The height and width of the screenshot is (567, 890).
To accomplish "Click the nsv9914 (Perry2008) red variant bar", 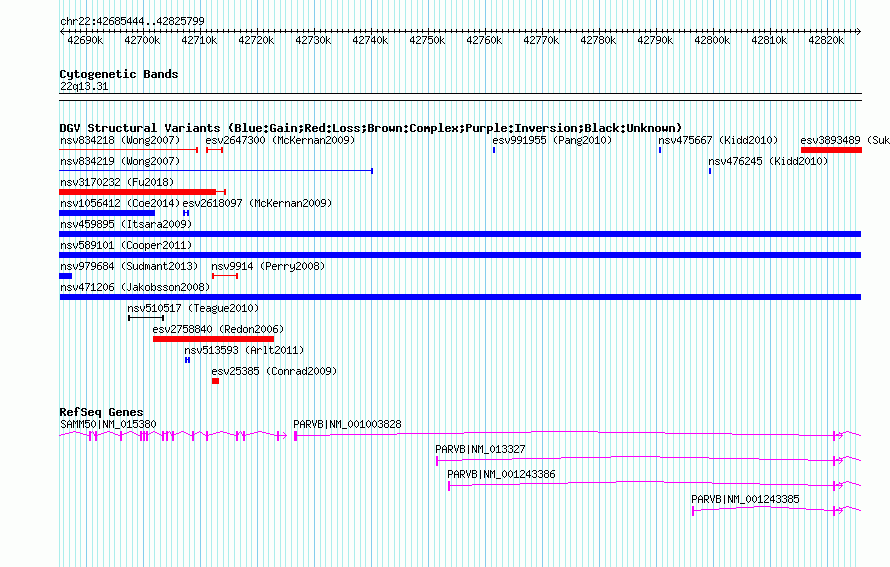I will tap(225, 276).
